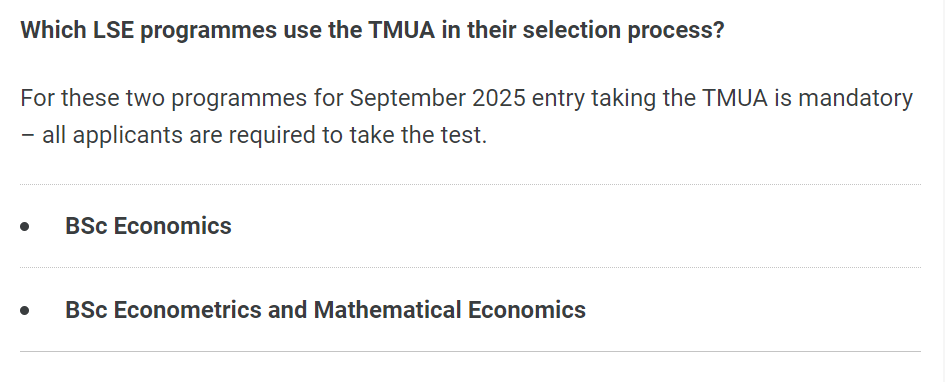
Task: Click the text 'September 2025' in the paragraph
Action: tap(438, 98)
